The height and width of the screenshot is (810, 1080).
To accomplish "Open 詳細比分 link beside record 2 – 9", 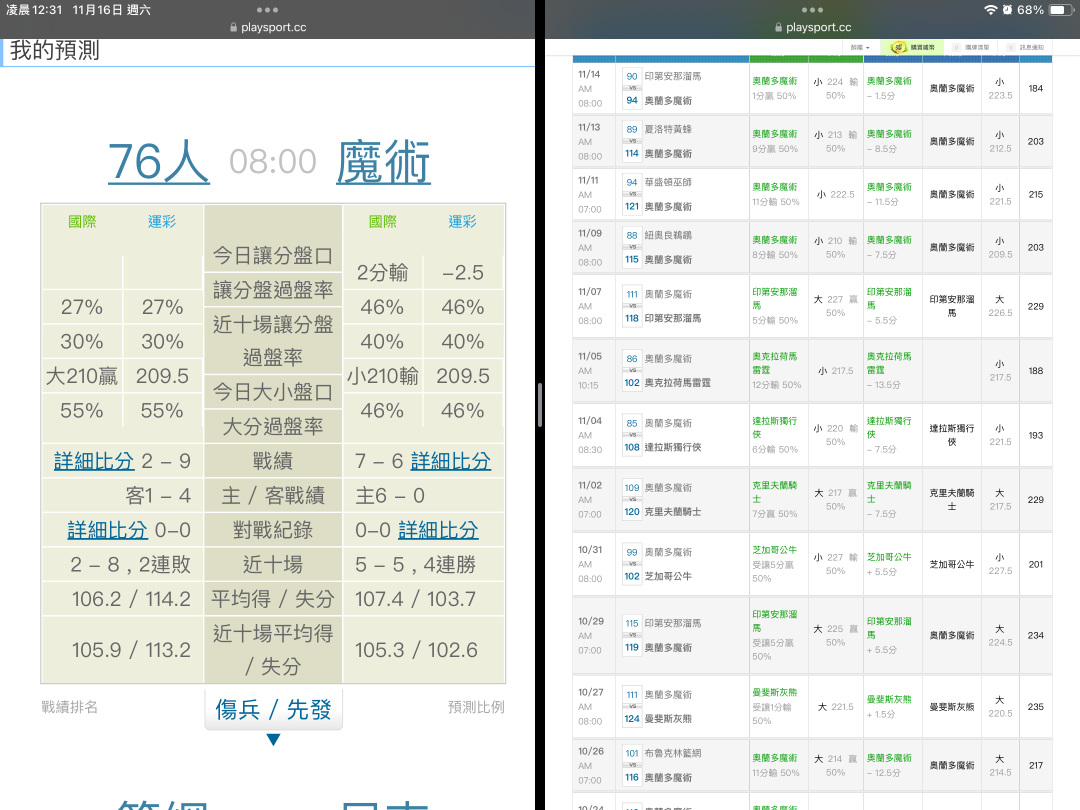I will (x=94, y=461).
